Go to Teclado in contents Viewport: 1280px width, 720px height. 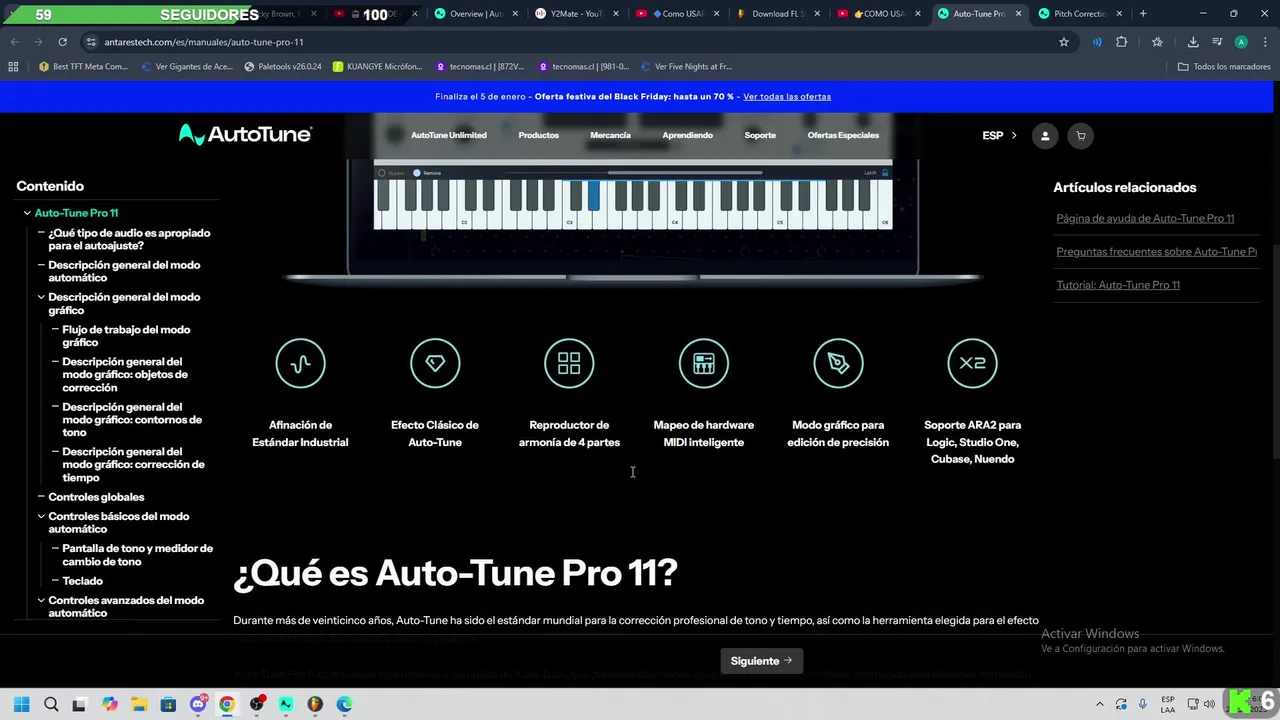click(x=82, y=581)
